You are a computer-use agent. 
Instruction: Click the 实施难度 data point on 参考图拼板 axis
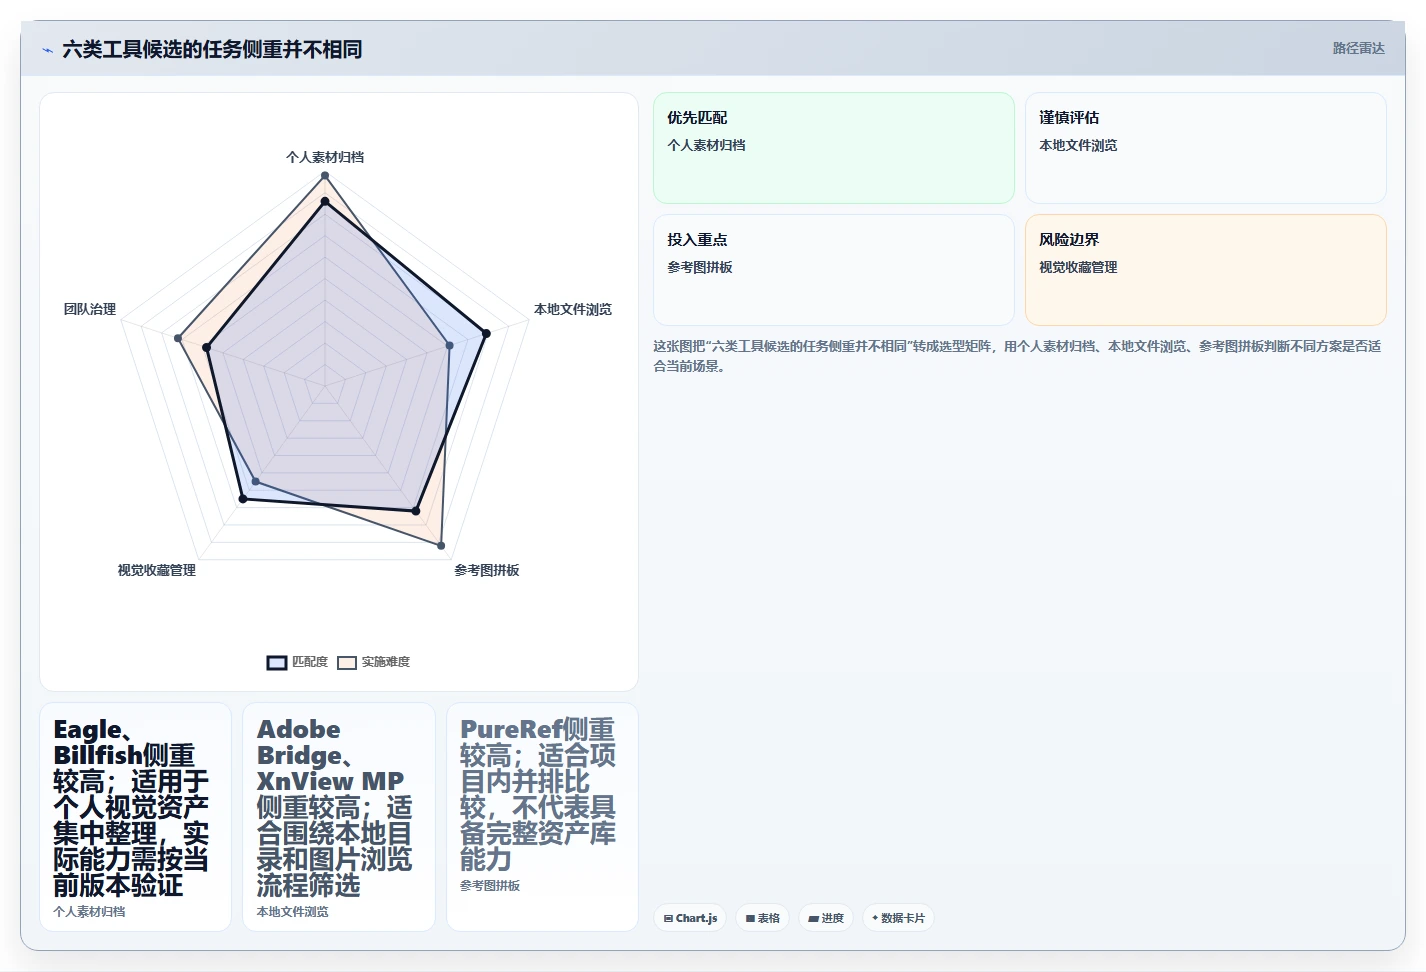point(441,546)
